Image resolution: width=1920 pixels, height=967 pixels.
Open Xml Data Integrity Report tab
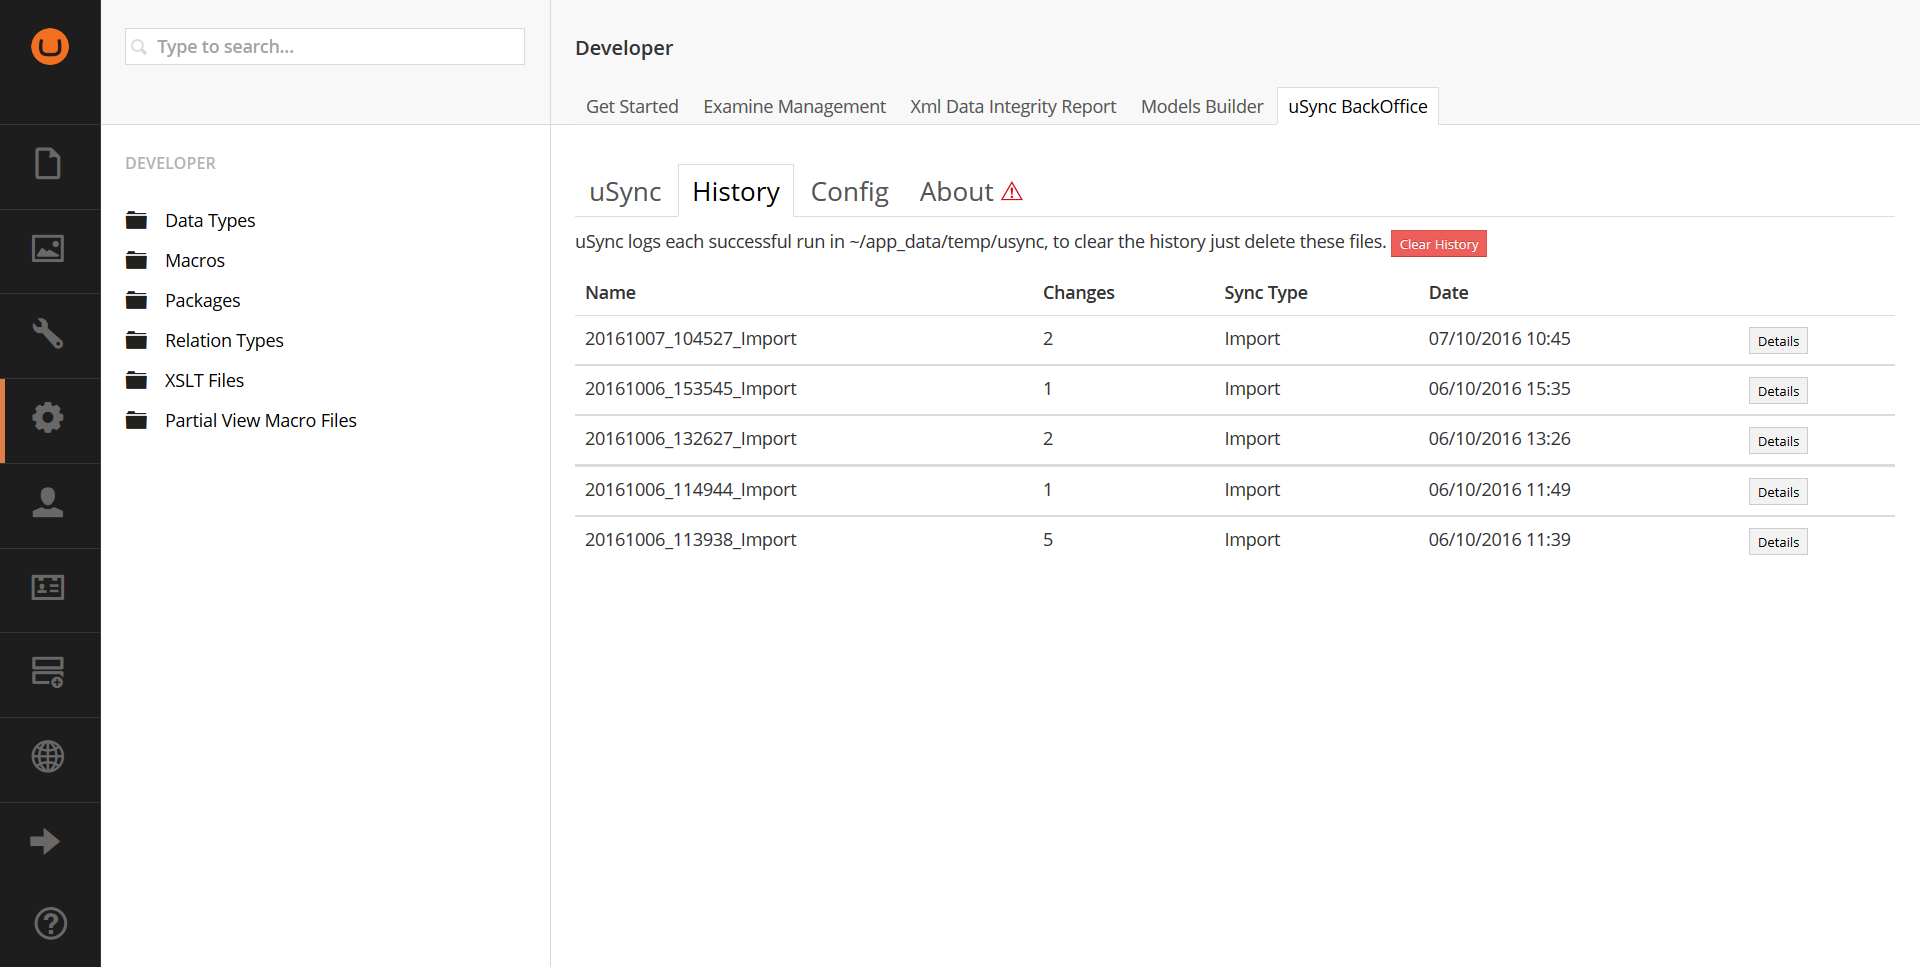(1013, 106)
